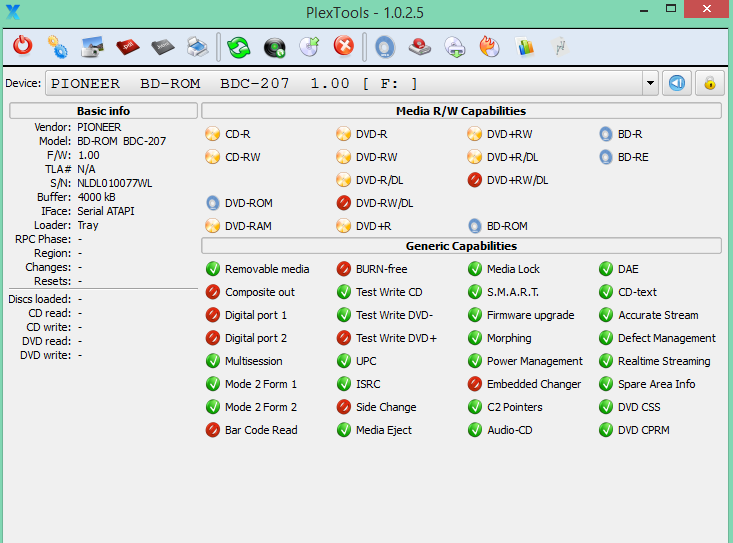This screenshot has width=733, height=543.
Task: Open the colorful bar chart icon
Action: (x=525, y=47)
